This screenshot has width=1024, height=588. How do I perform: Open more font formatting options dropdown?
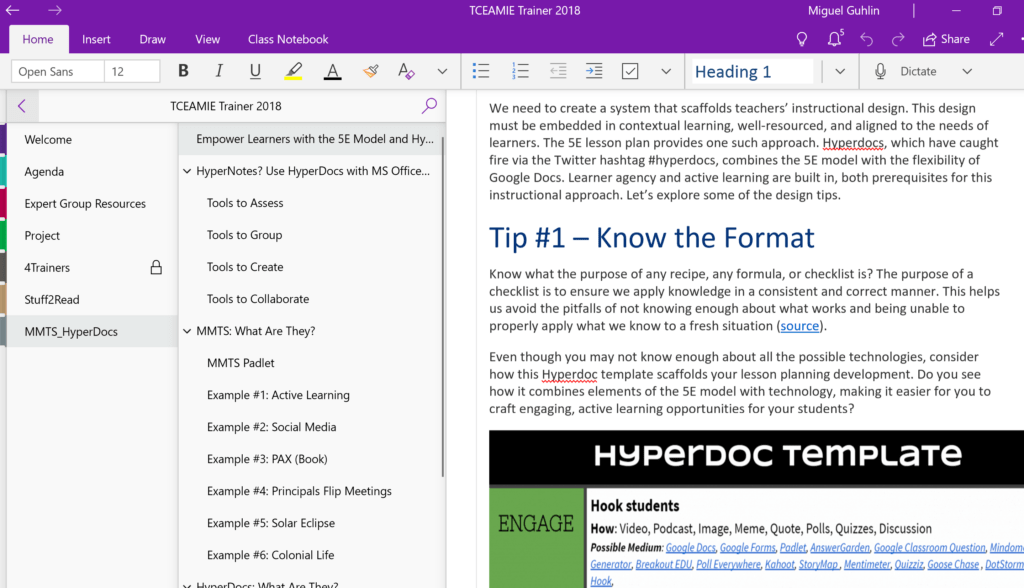point(442,71)
